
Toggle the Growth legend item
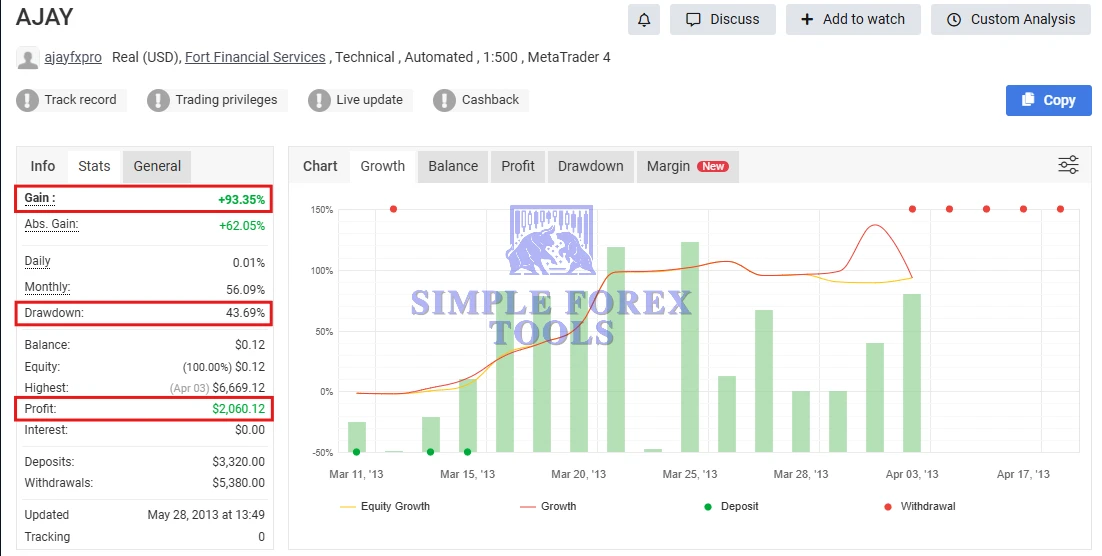pyautogui.click(x=548, y=506)
